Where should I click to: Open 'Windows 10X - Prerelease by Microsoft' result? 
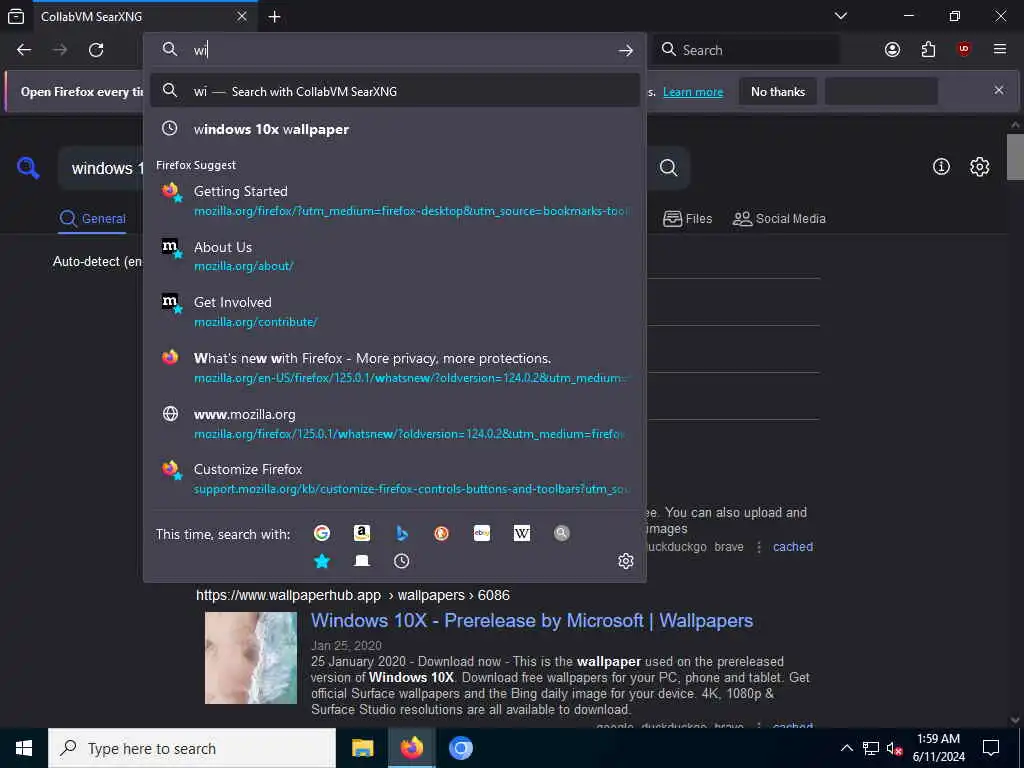[x=532, y=620]
